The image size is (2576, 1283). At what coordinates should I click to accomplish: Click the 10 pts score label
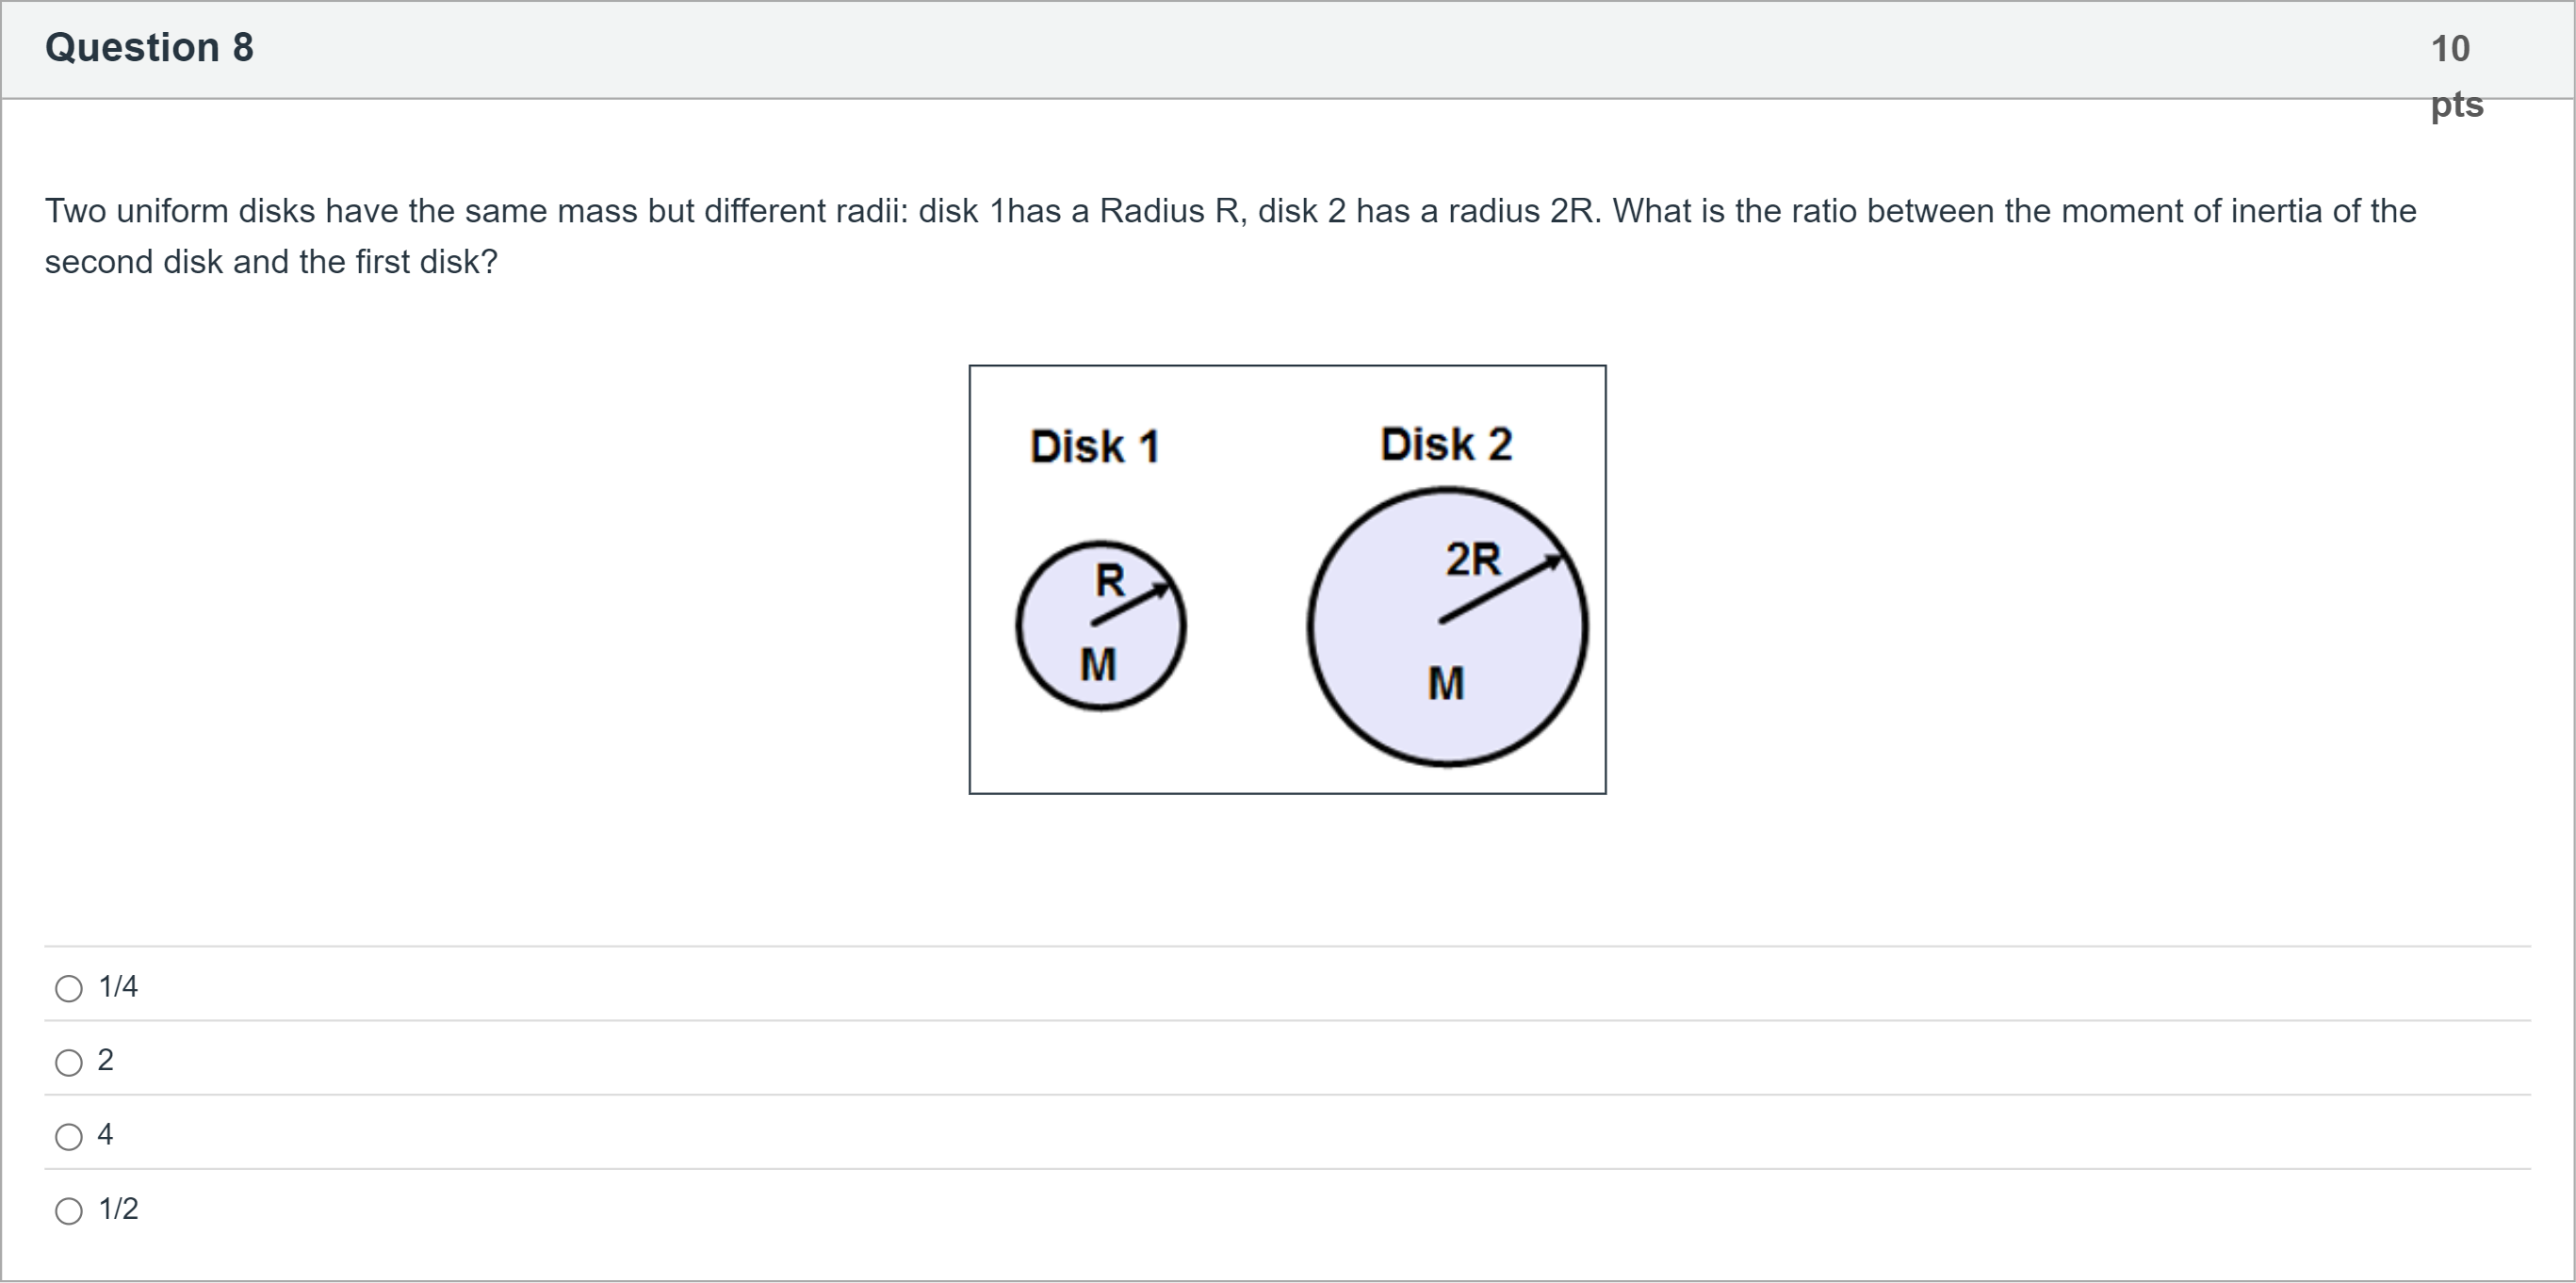tap(2455, 75)
